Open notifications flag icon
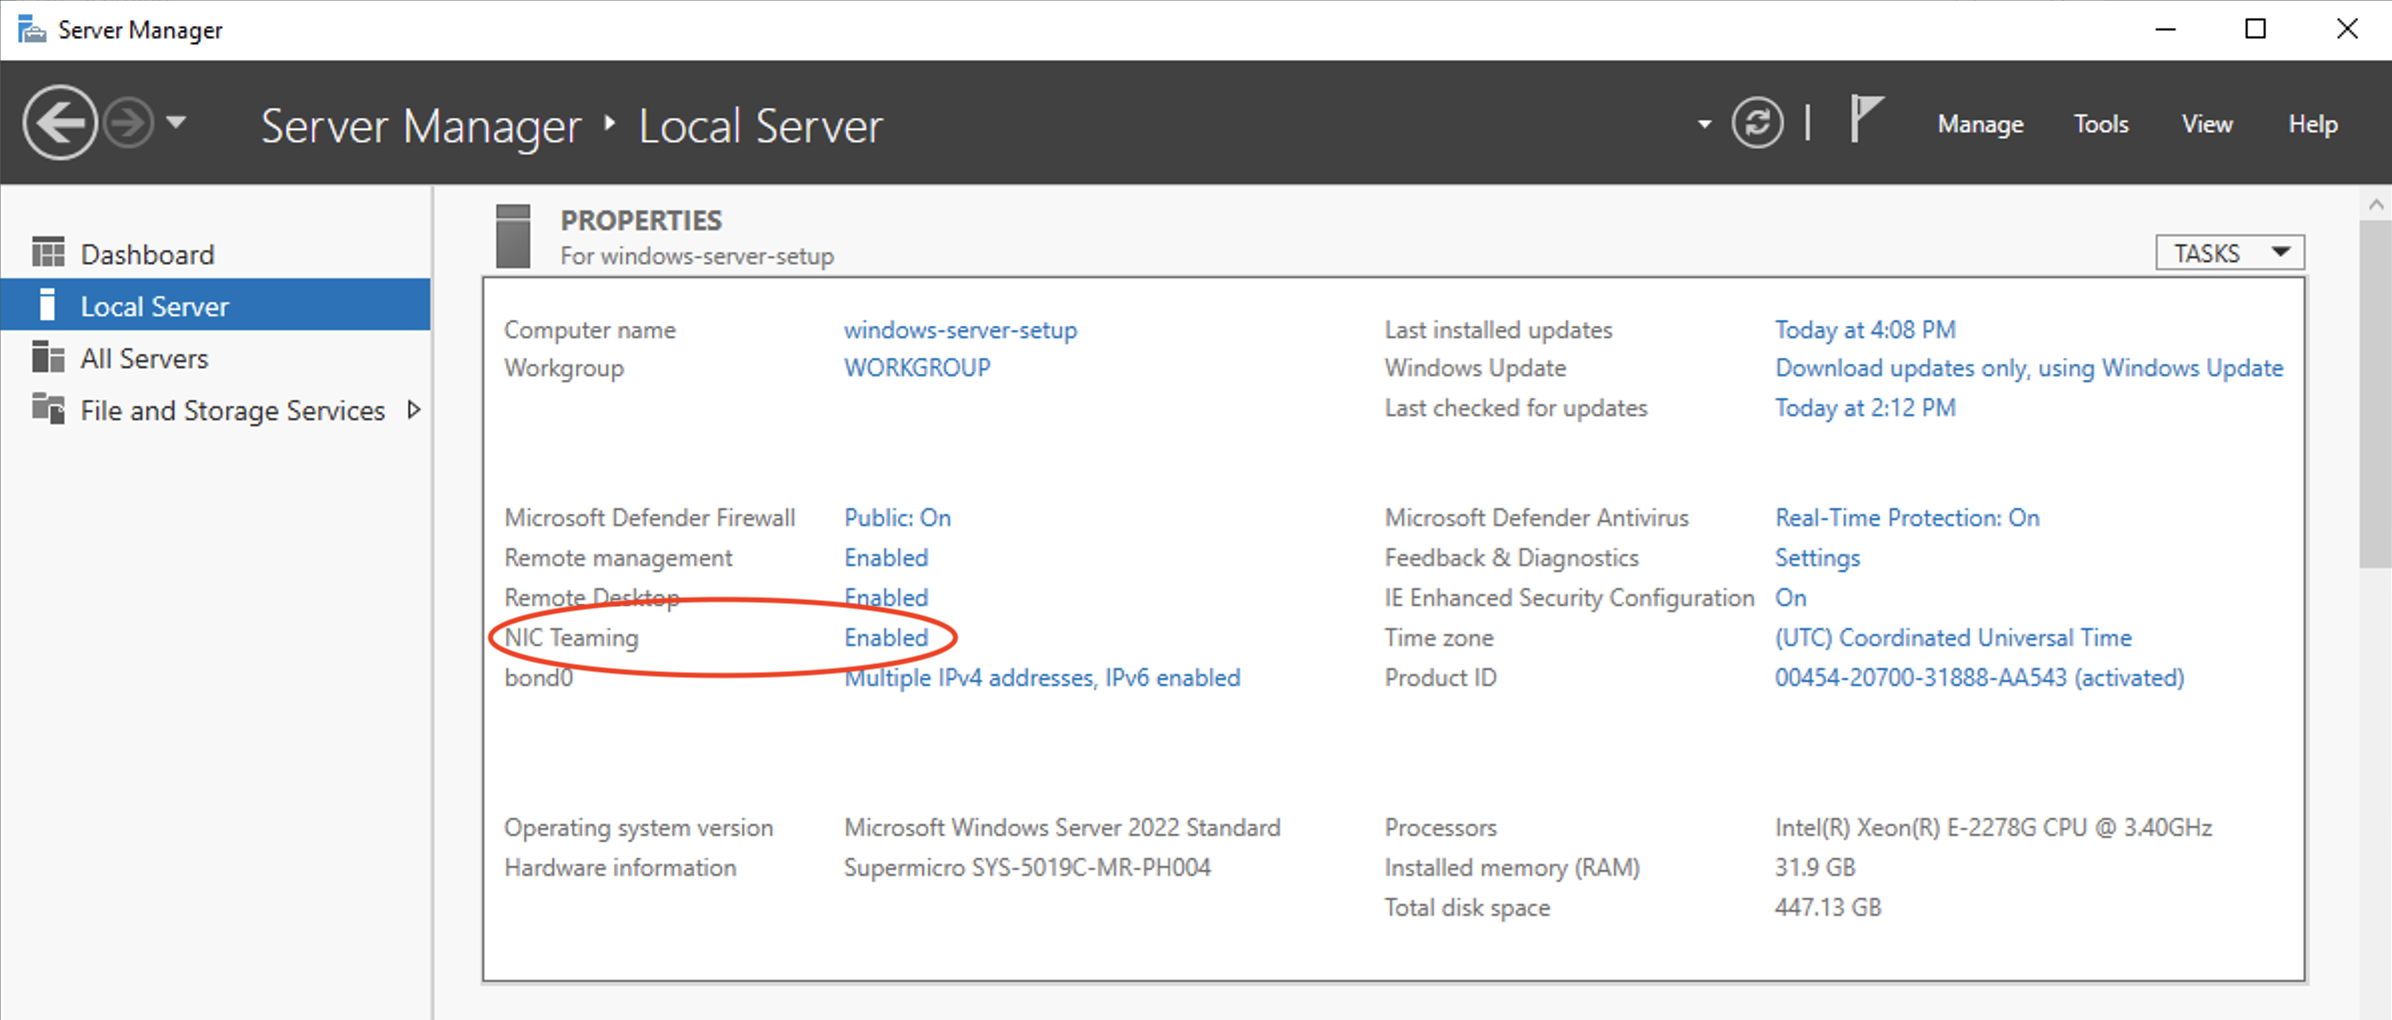Screen dimensions: 2392x1020 click(1866, 121)
